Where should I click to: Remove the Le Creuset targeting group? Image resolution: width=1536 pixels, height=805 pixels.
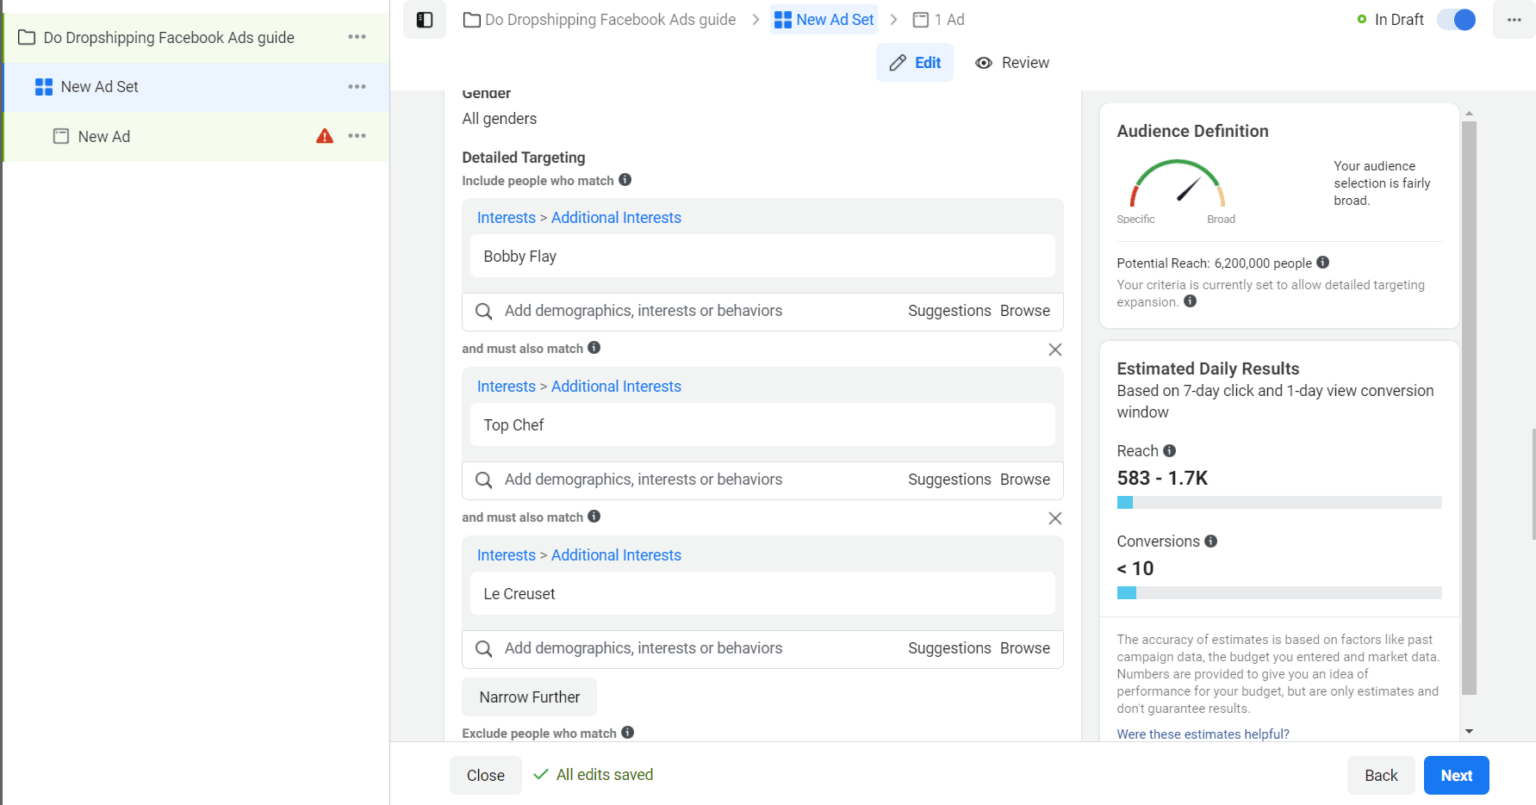1055,518
